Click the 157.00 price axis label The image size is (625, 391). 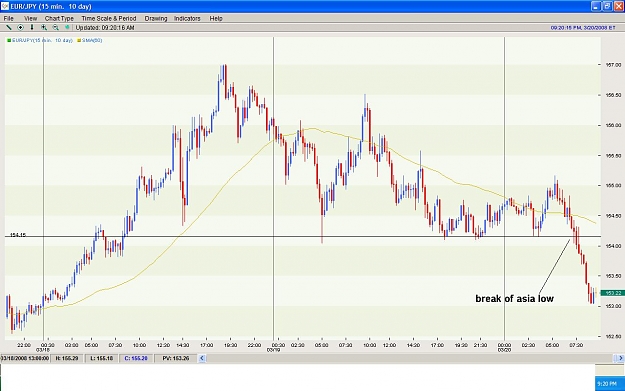coord(613,65)
